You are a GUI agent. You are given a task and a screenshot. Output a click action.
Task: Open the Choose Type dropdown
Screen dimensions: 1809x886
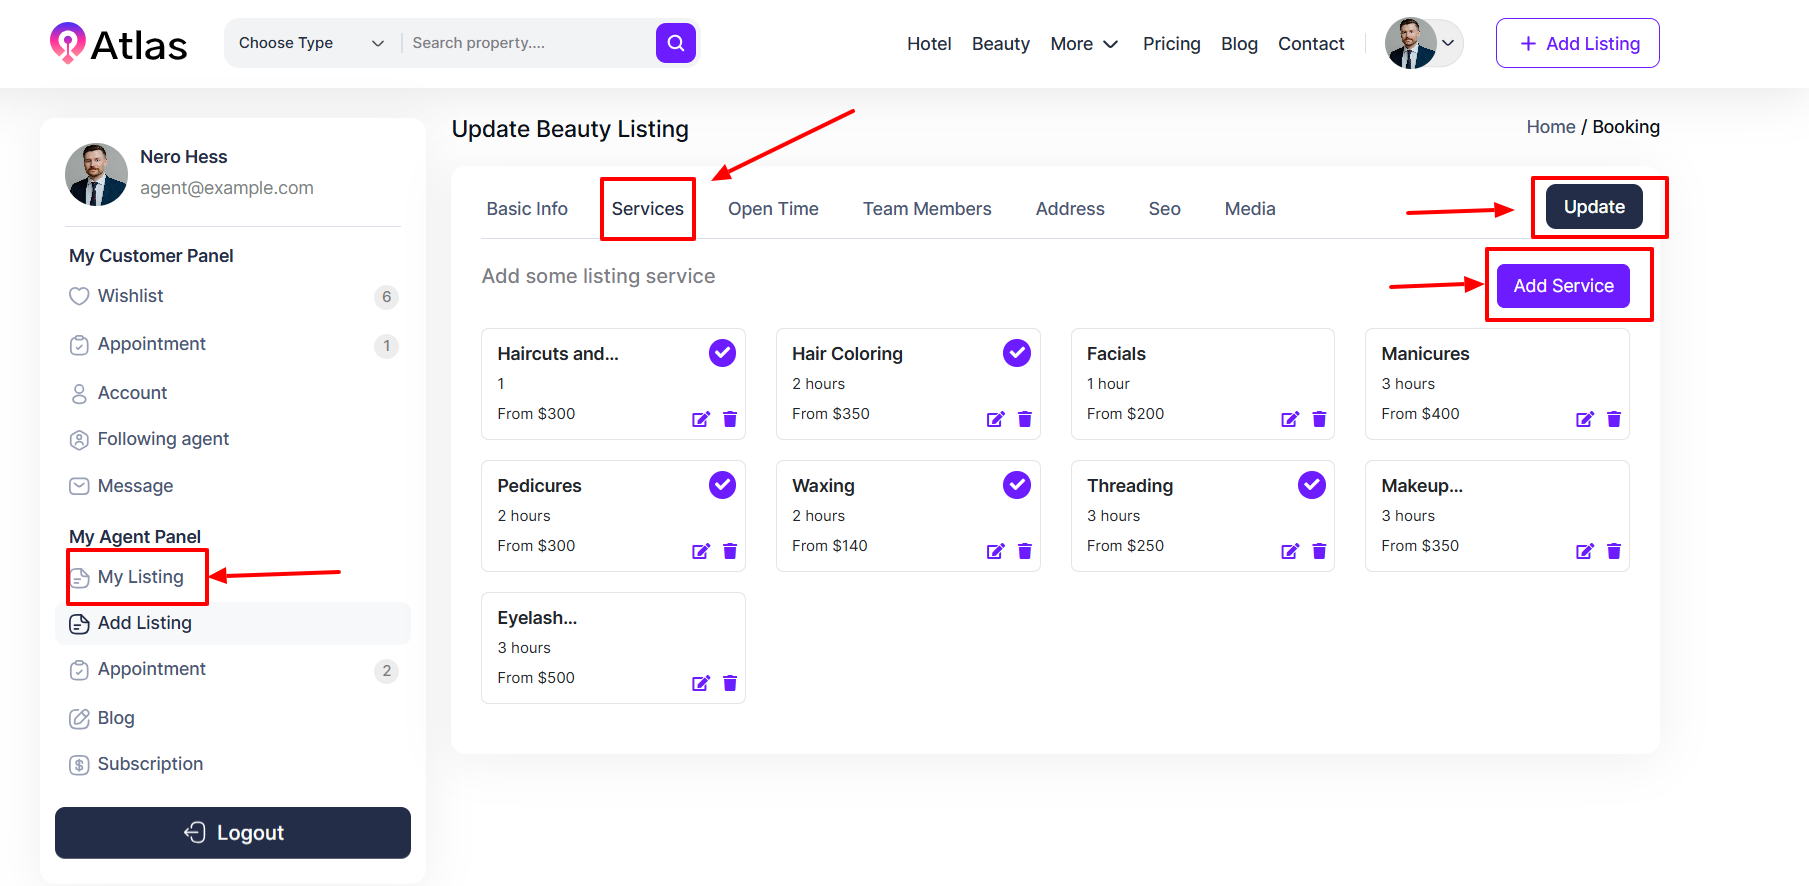pyautogui.click(x=311, y=43)
